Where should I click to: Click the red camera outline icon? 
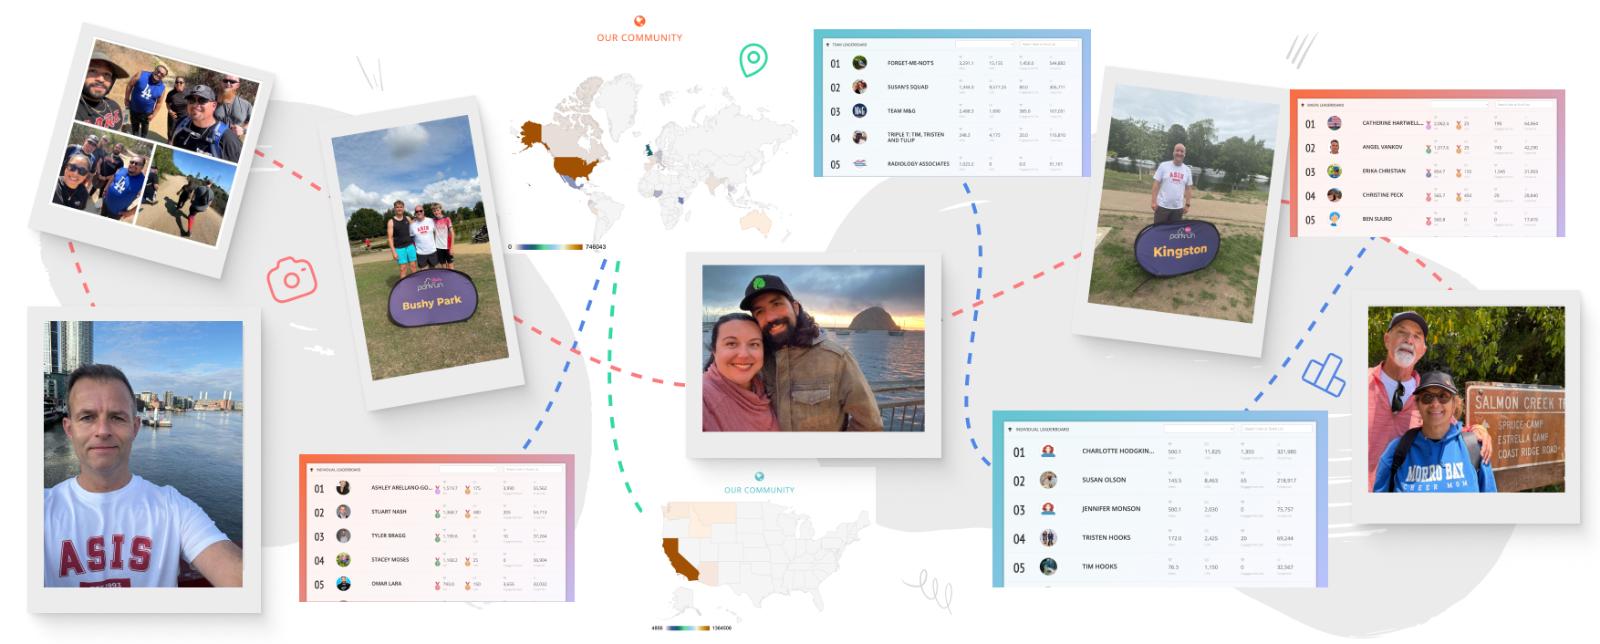tap(292, 280)
